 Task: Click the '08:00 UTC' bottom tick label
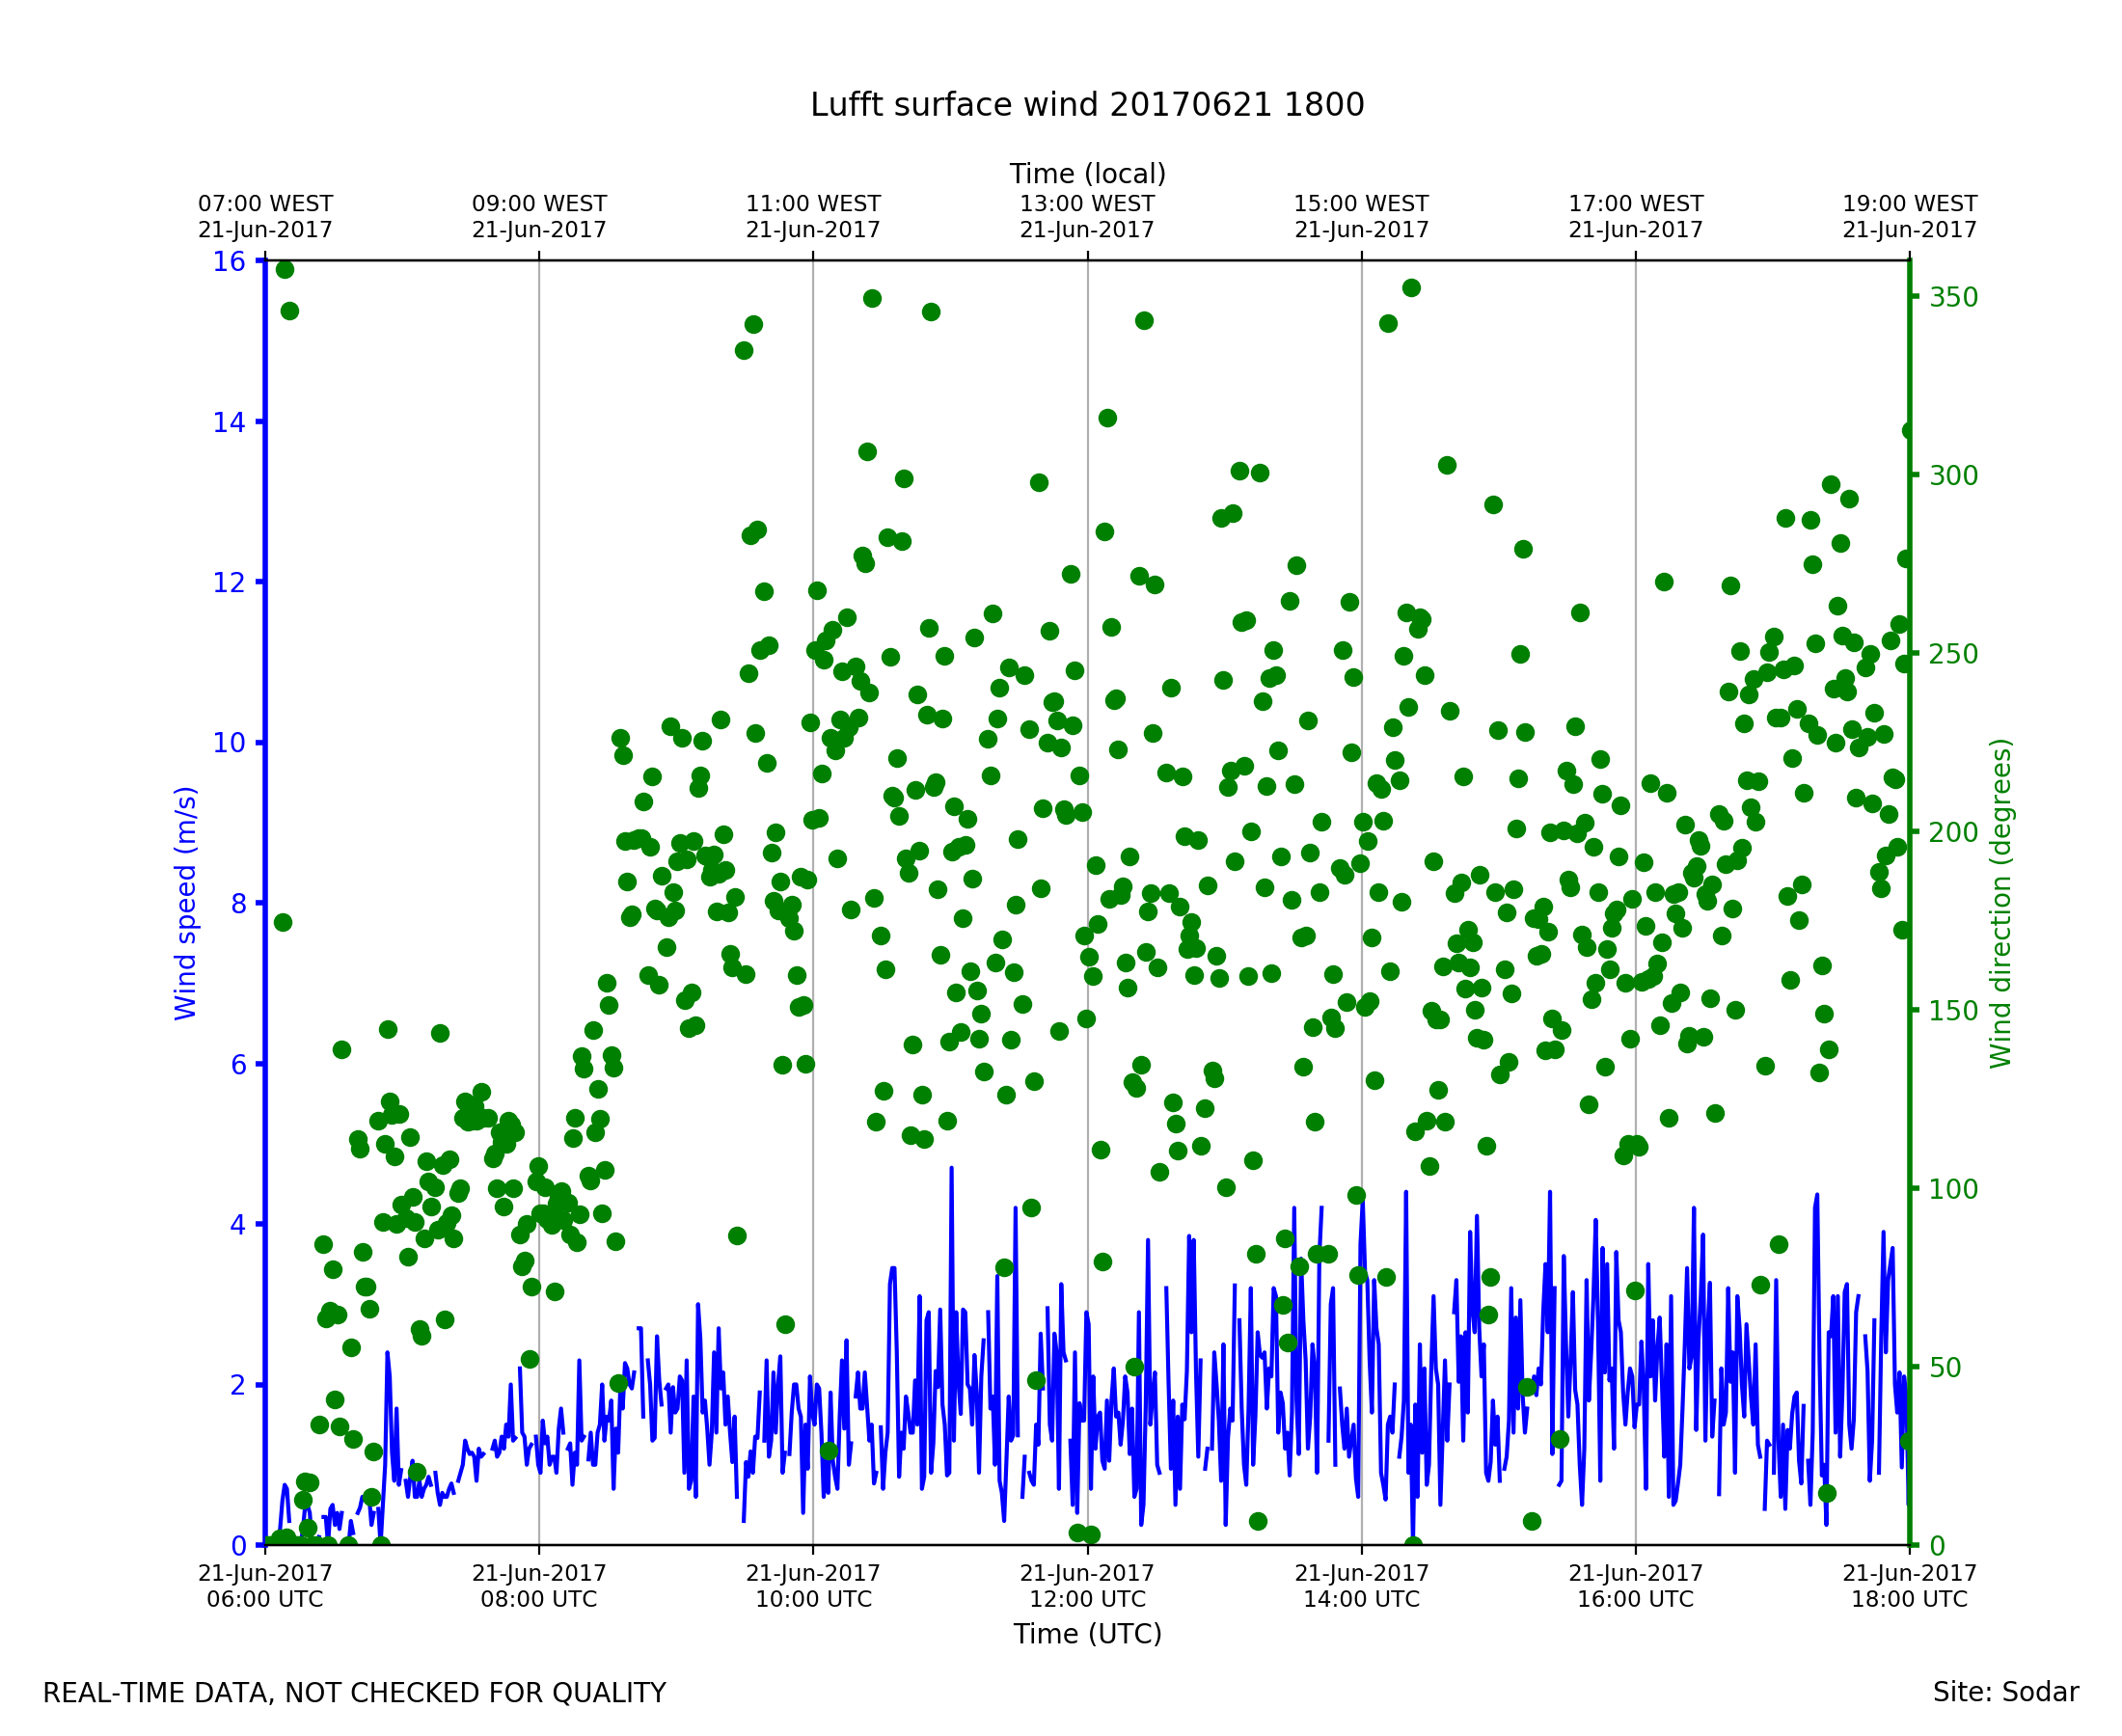click(539, 1599)
